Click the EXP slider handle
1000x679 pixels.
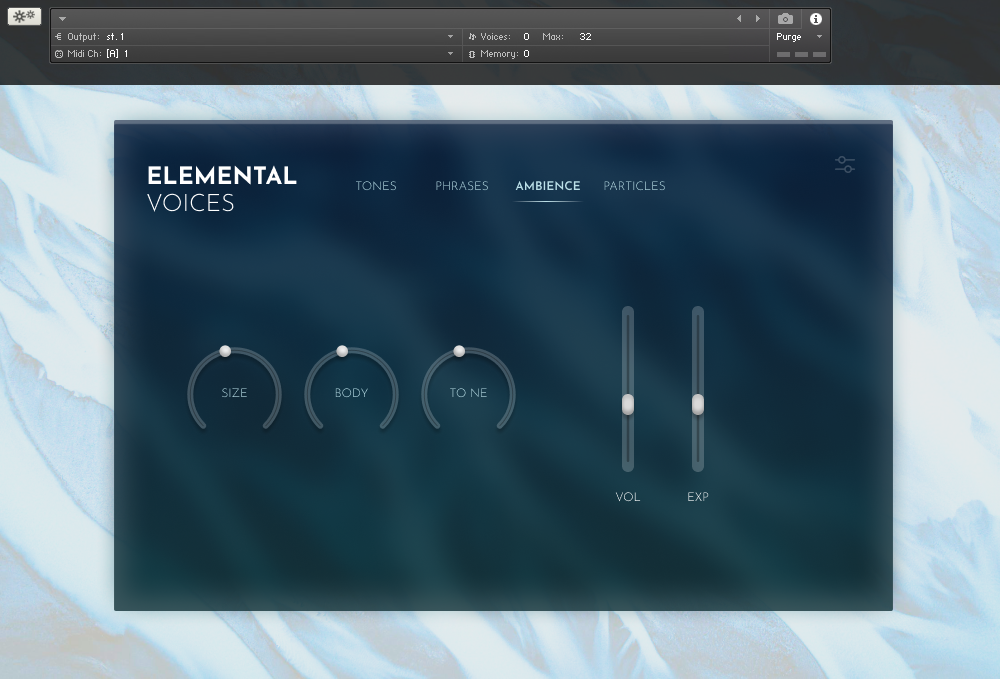pyautogui.click(x=698, y=404)
